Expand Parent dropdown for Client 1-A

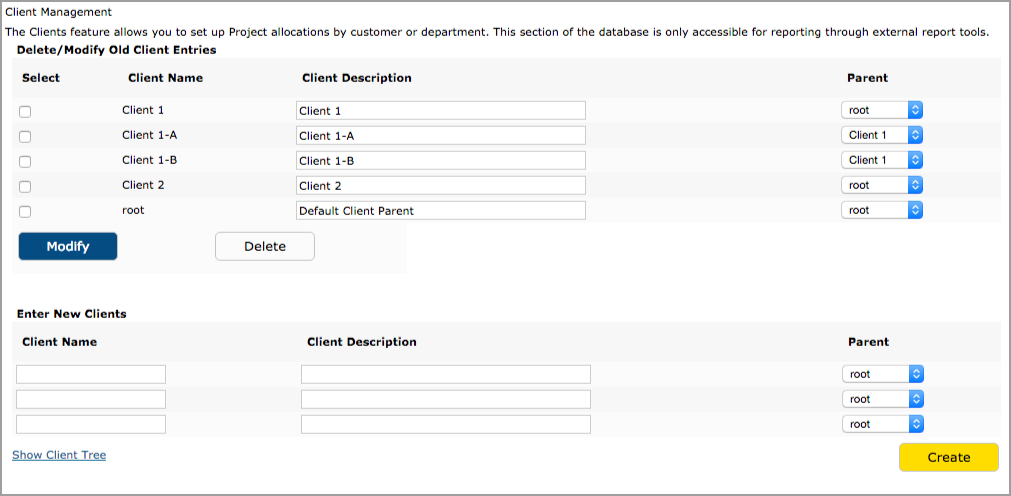882,135
